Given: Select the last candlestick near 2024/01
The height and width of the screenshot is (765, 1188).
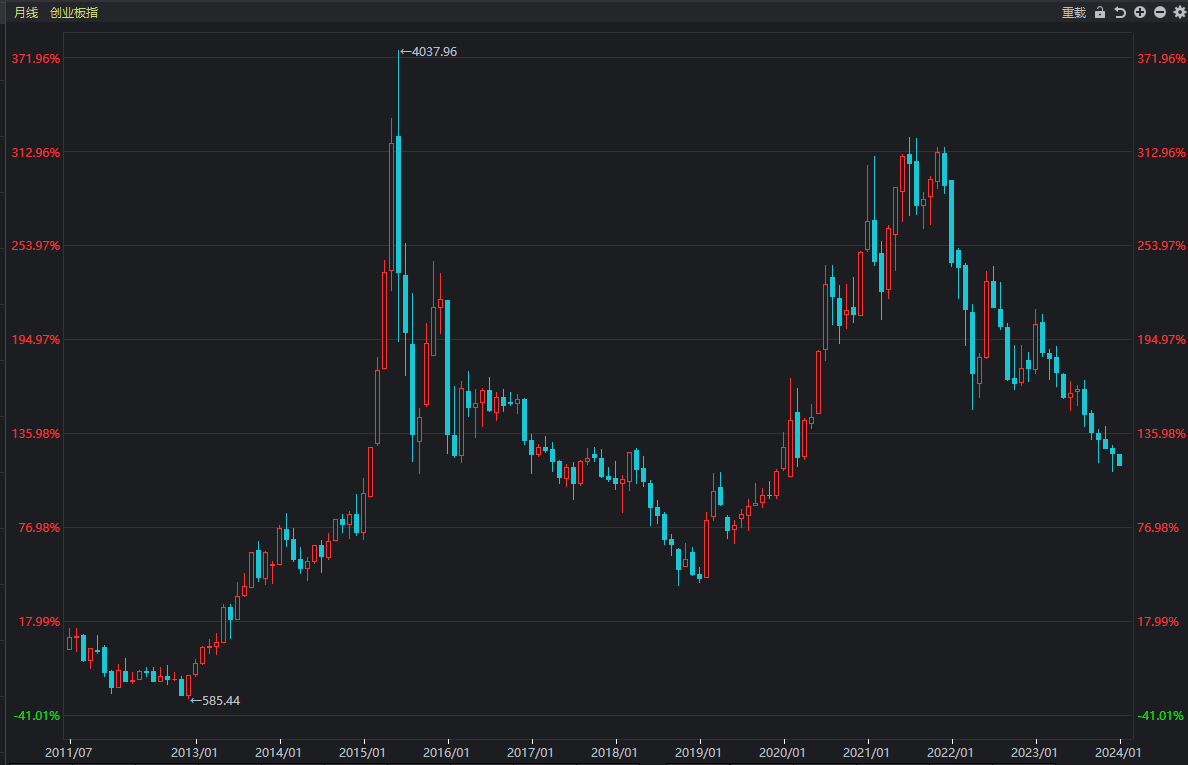Looking at the screenshot, I should click(1120, 460).
